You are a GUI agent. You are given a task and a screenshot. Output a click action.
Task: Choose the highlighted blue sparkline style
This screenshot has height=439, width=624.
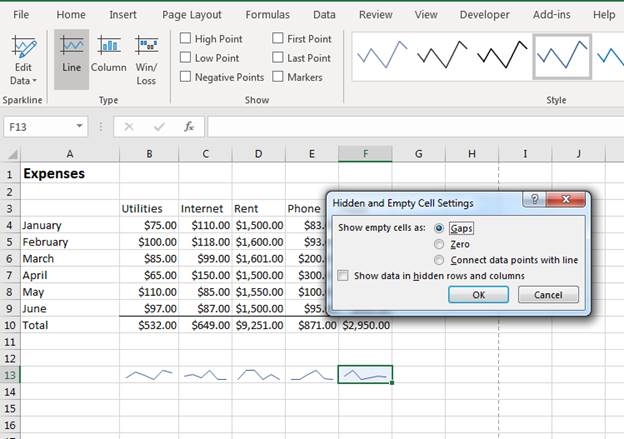tap(562, 57)
